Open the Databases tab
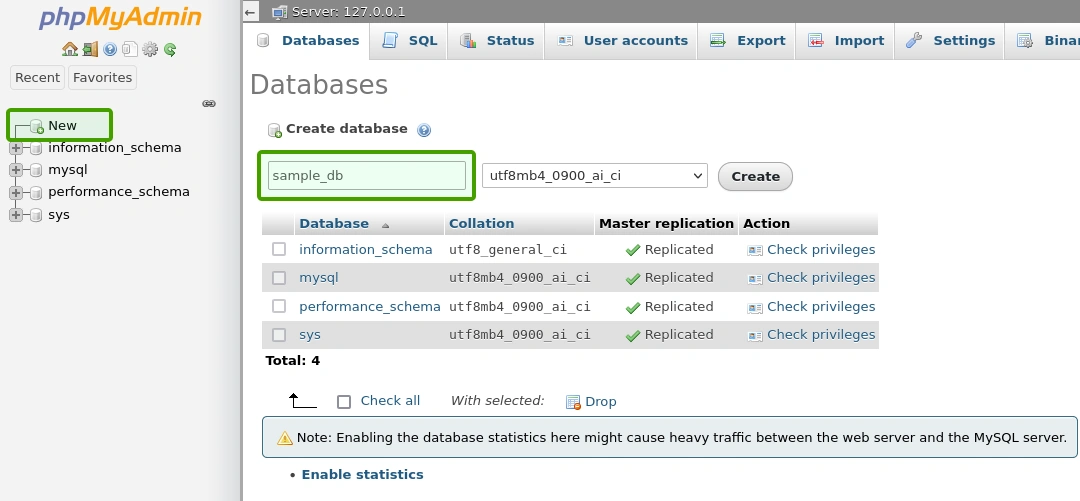Image resolution: width=1080 pixels, height=501 pixels. coord(307,41)
